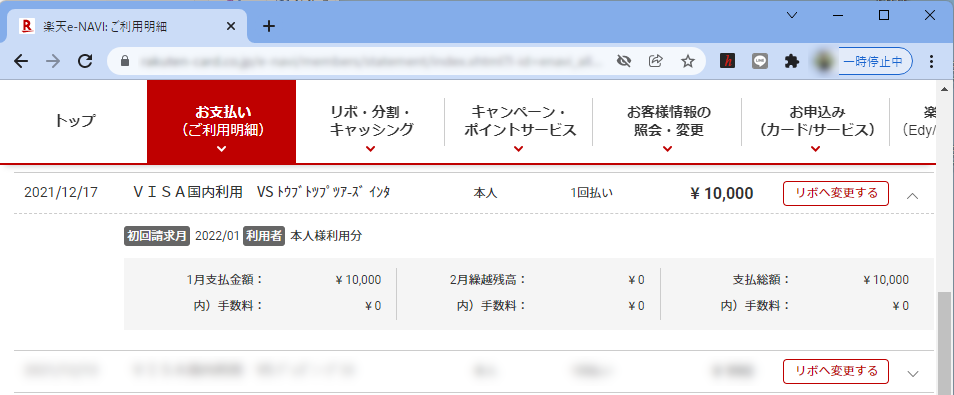Expand chevron under お支払い
Image resolution: width=954 pixels, height=395 pixels.
click(221, 149)
